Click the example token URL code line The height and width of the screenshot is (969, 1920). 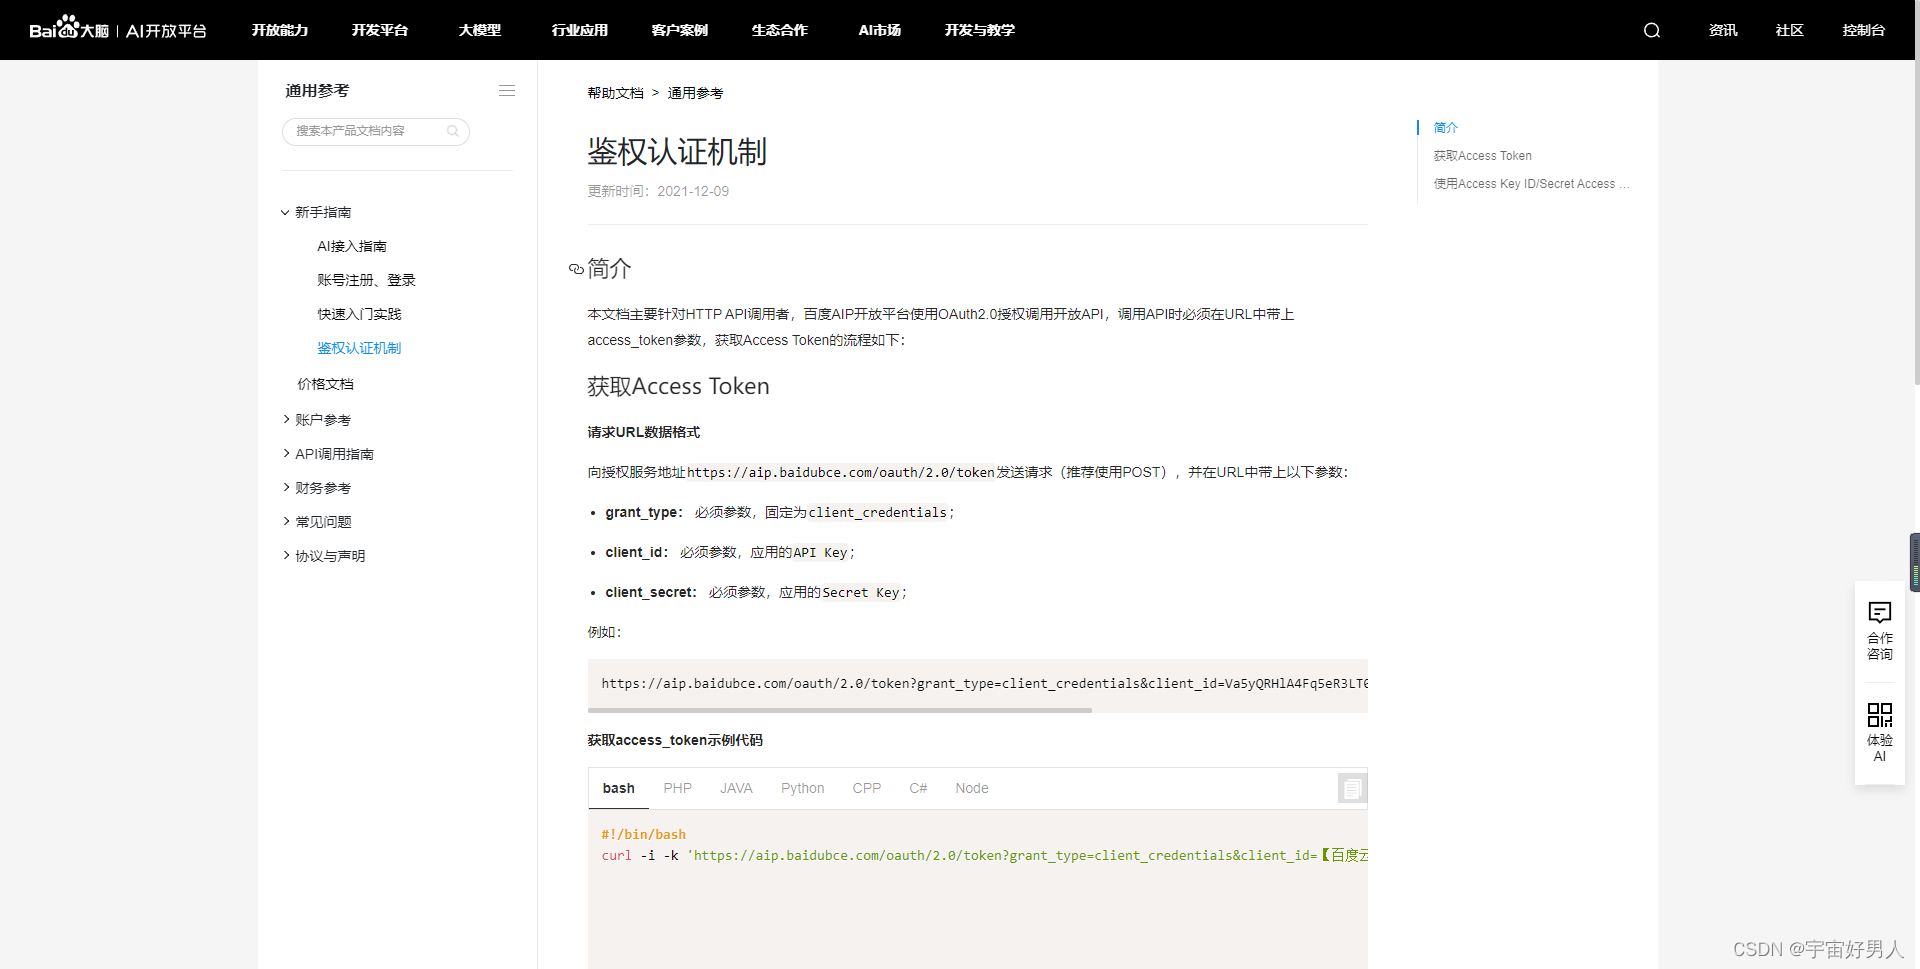point(984,683)
